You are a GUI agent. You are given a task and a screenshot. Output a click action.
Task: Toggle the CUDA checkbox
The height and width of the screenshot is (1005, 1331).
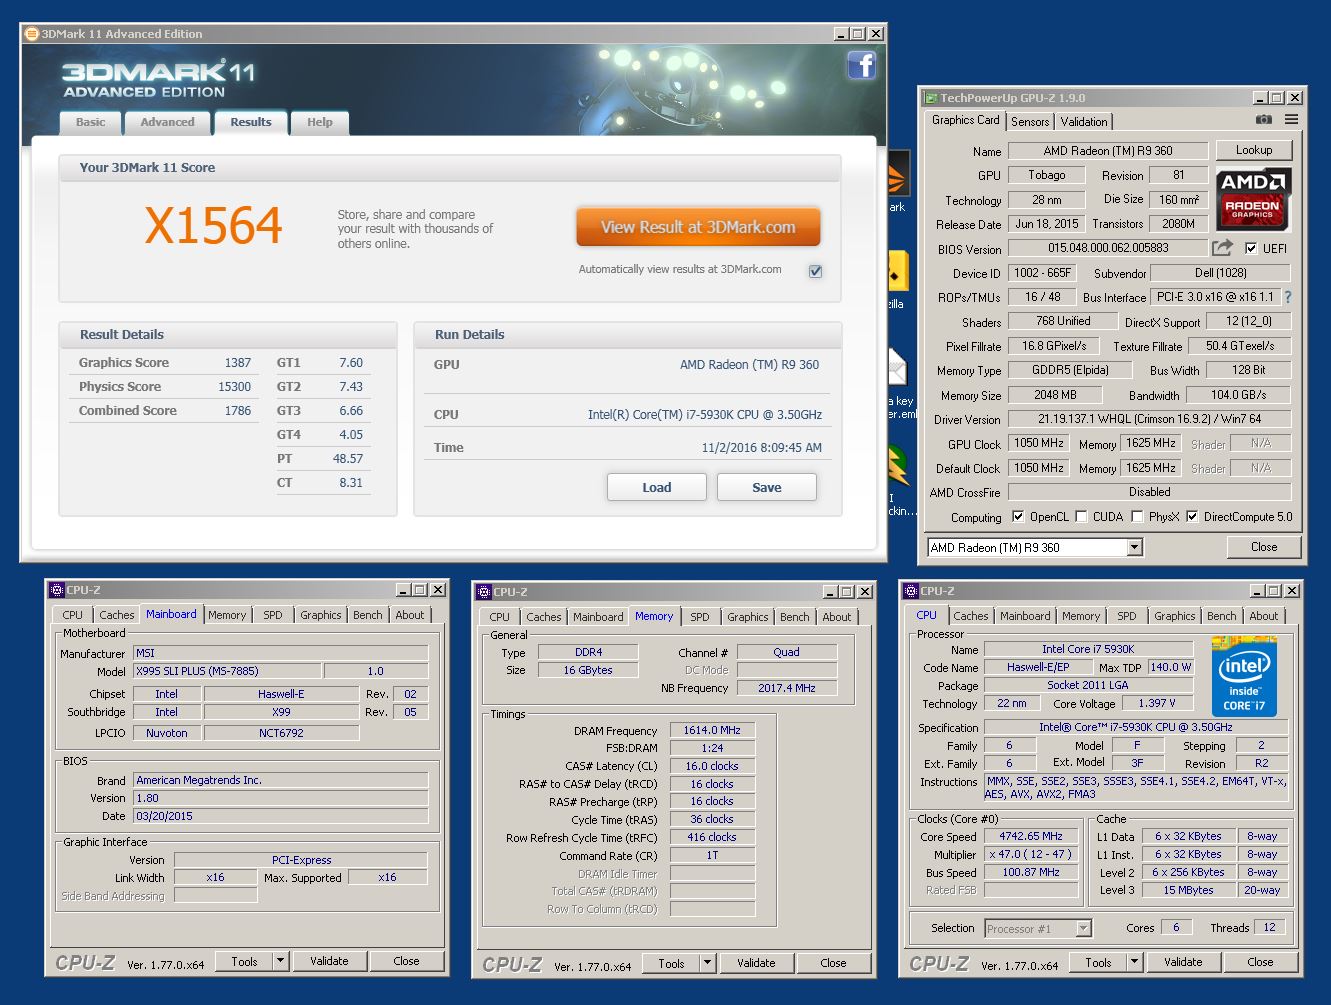1081,517
